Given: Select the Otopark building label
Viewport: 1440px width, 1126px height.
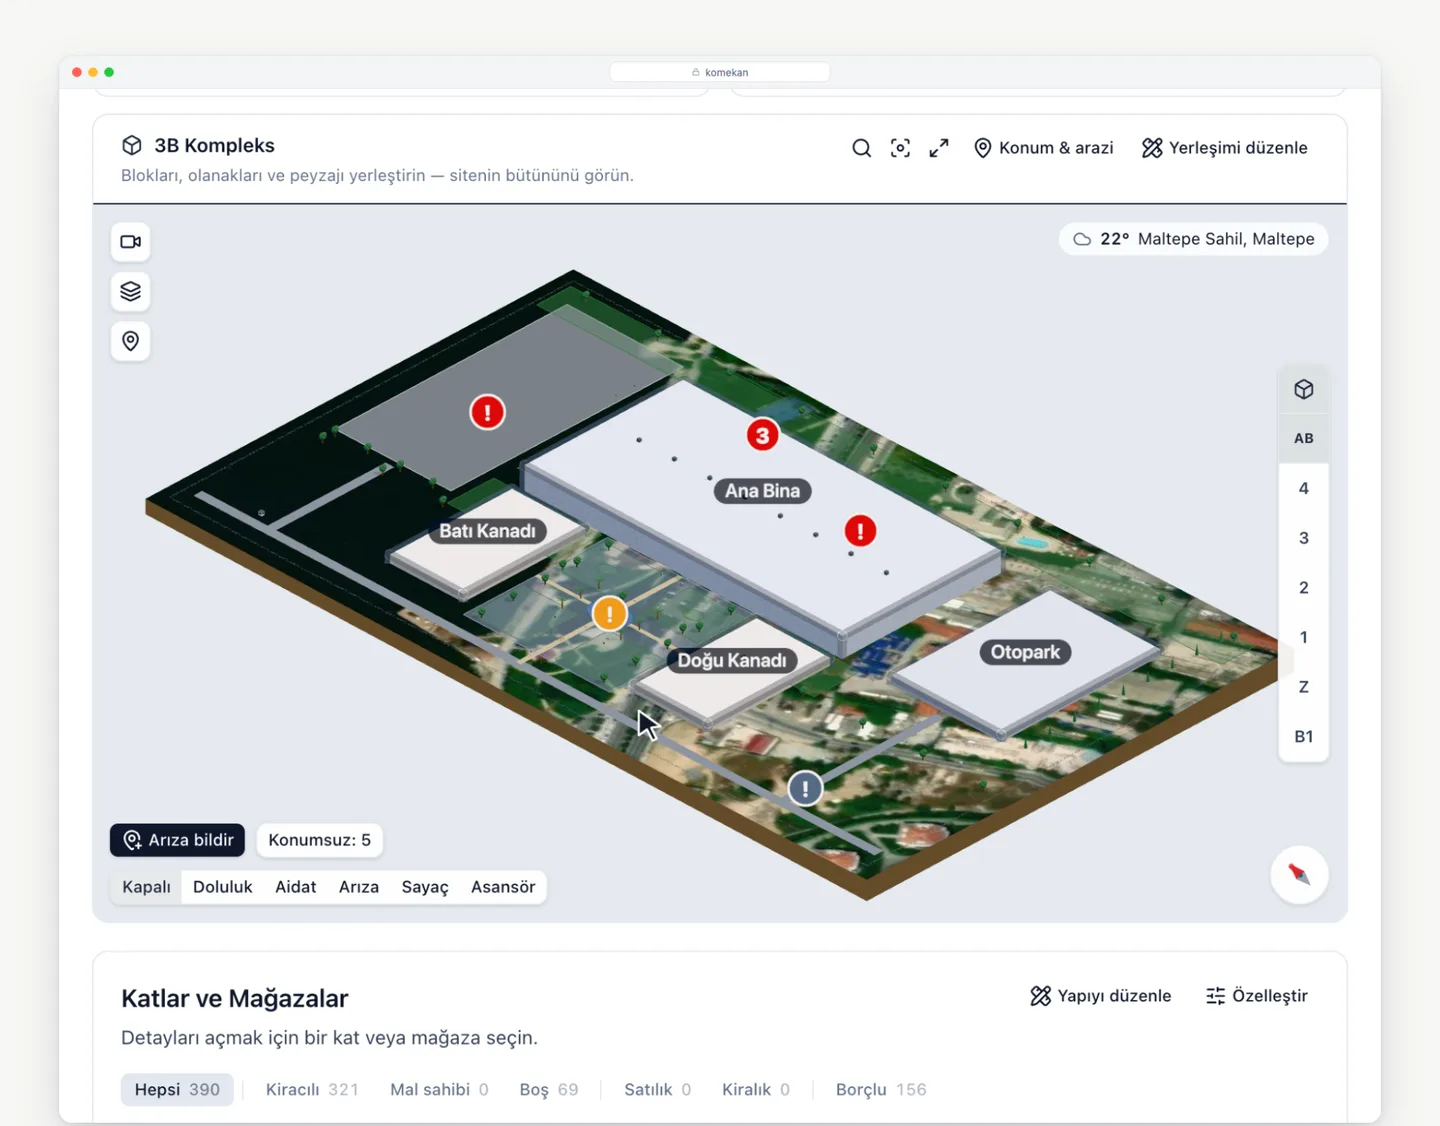Looking at the screenshot, I should tap(1025, 652).
